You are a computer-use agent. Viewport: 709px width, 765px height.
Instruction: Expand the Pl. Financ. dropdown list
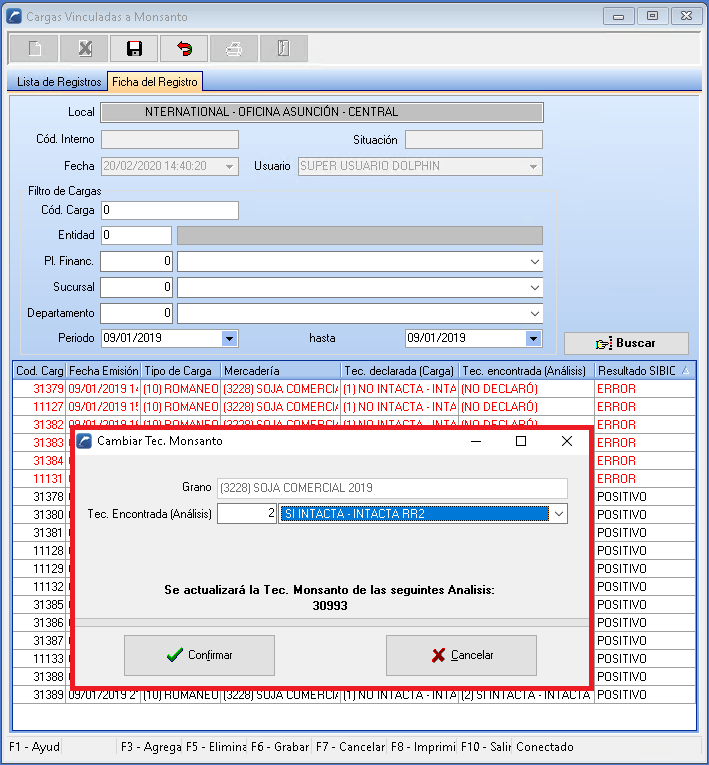tap(535, 262)
